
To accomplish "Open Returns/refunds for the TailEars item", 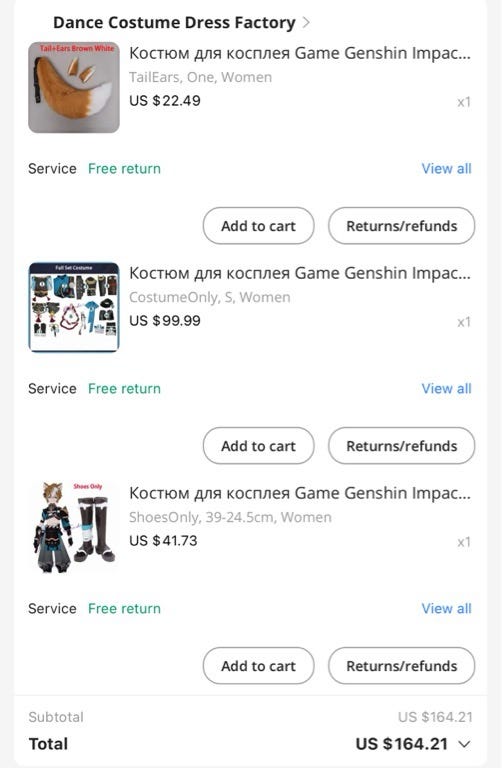I will pos(402,226).
